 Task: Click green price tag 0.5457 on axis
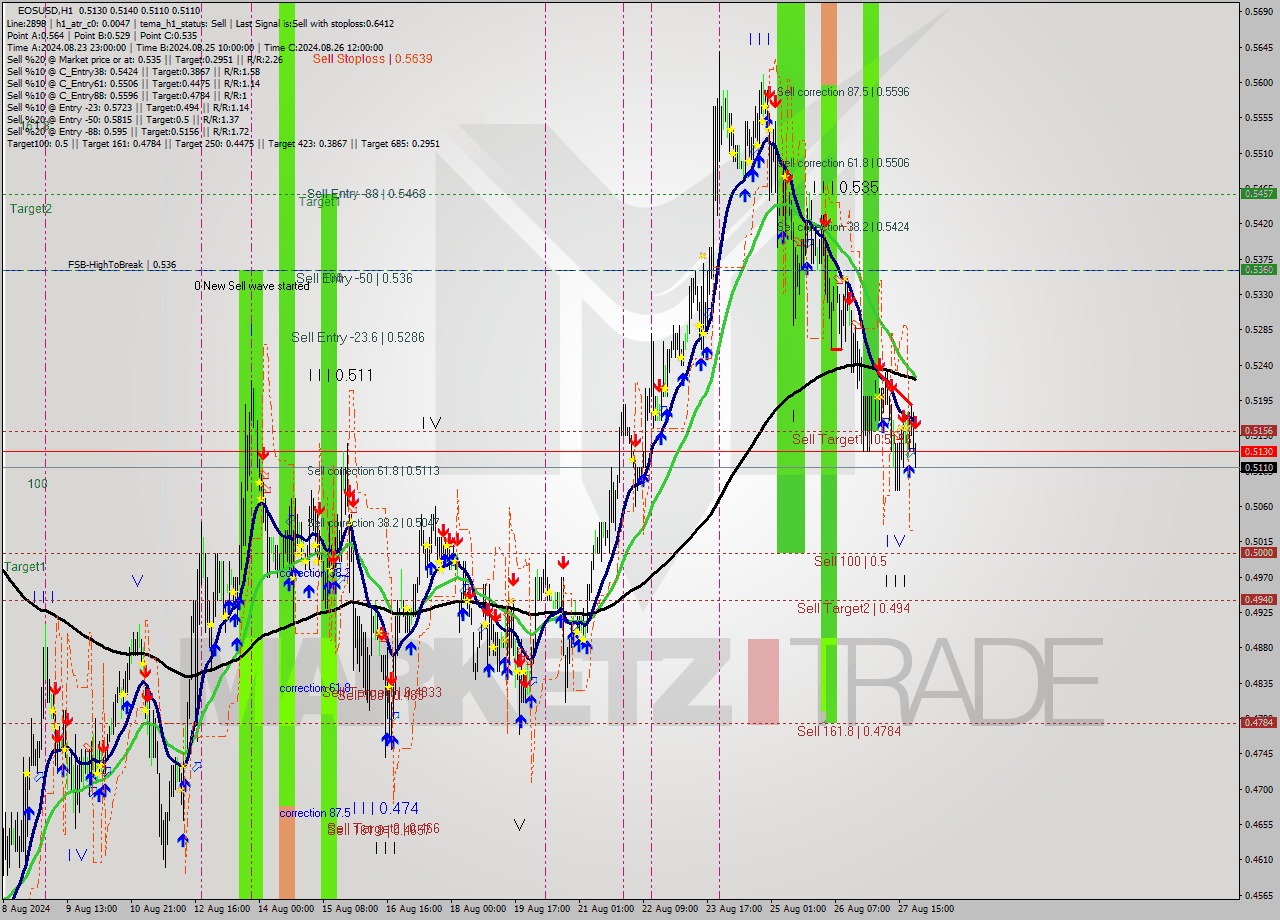click(x=1258, y=193)
